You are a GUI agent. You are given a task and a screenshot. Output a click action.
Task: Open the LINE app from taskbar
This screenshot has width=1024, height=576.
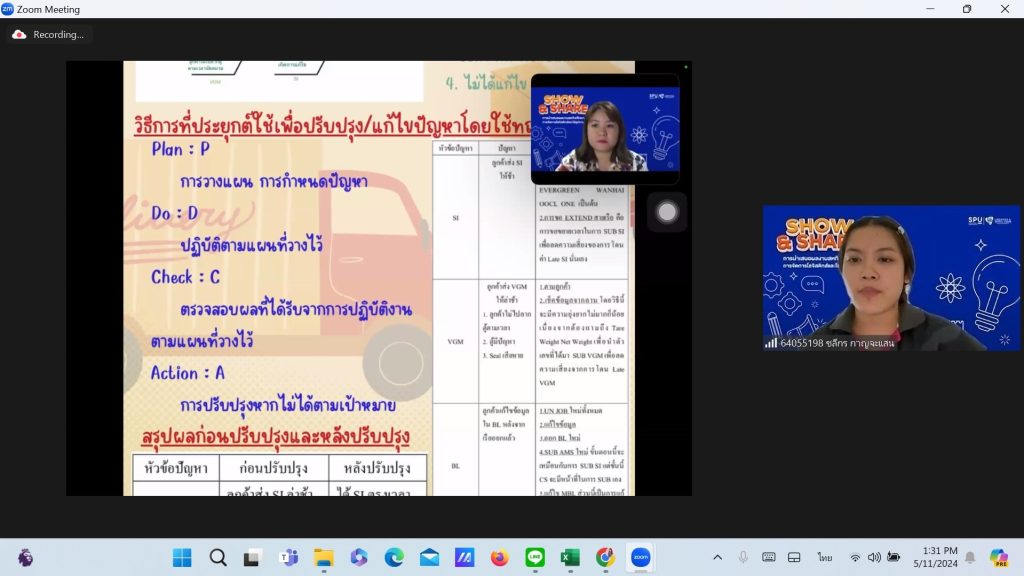[535, 558]
